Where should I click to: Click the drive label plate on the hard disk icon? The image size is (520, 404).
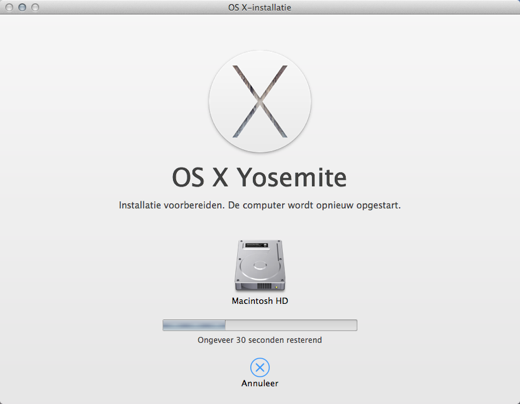(x=256, y=246)
